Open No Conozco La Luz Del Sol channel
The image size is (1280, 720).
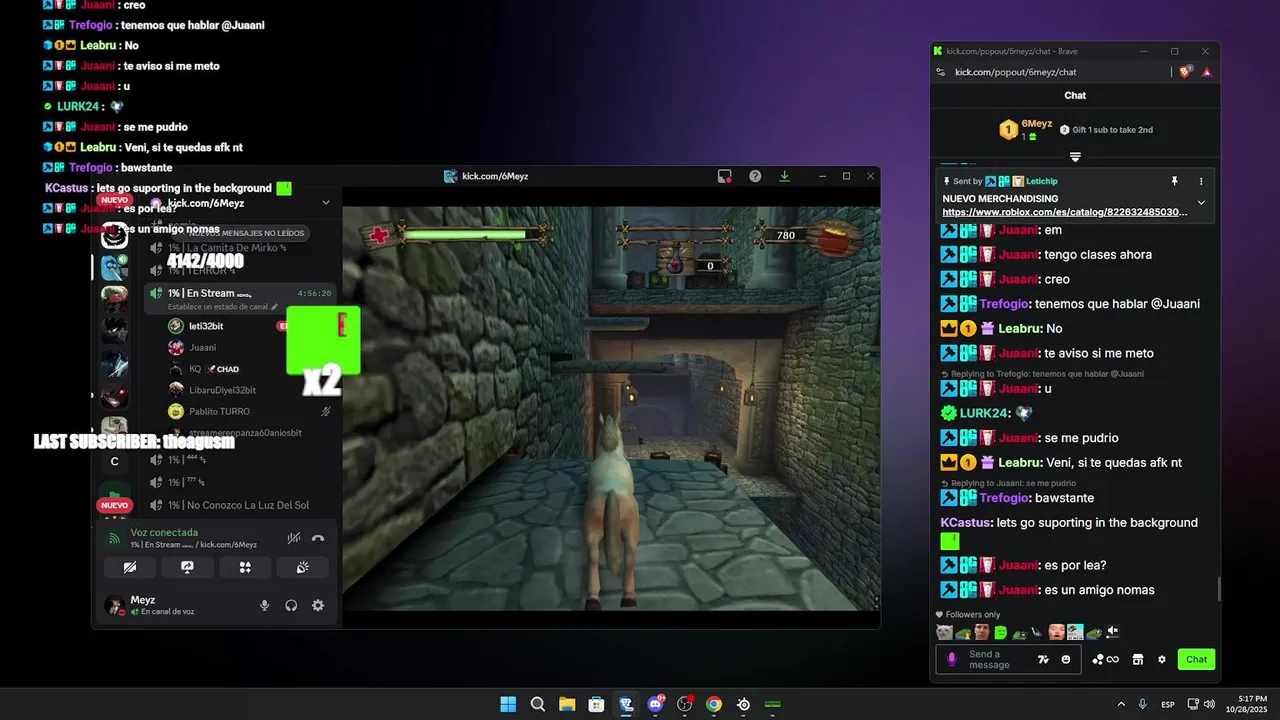[x=240, y=505]
